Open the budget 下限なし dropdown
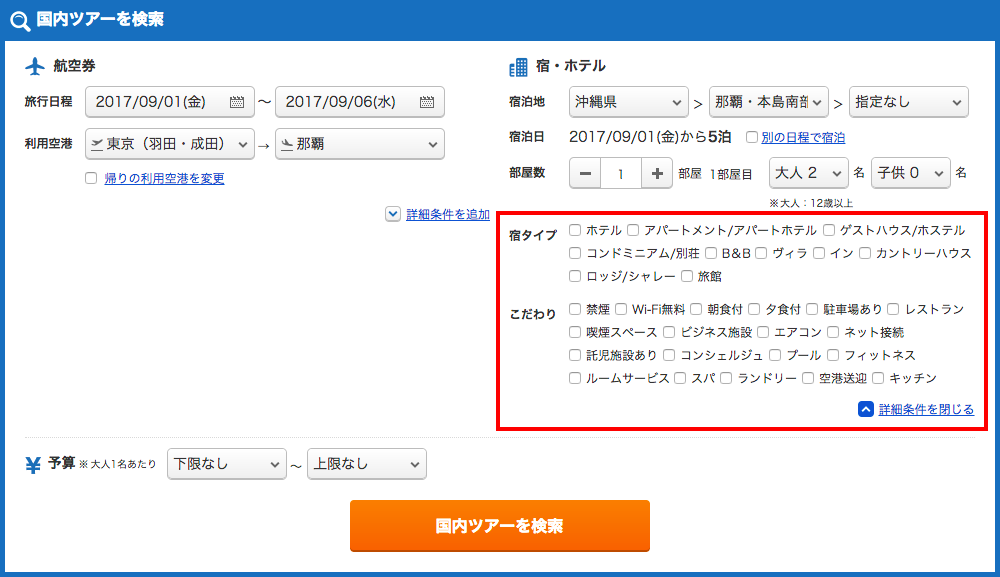The width and height of the screenshot is (1000, 577). tap(227, 464)
